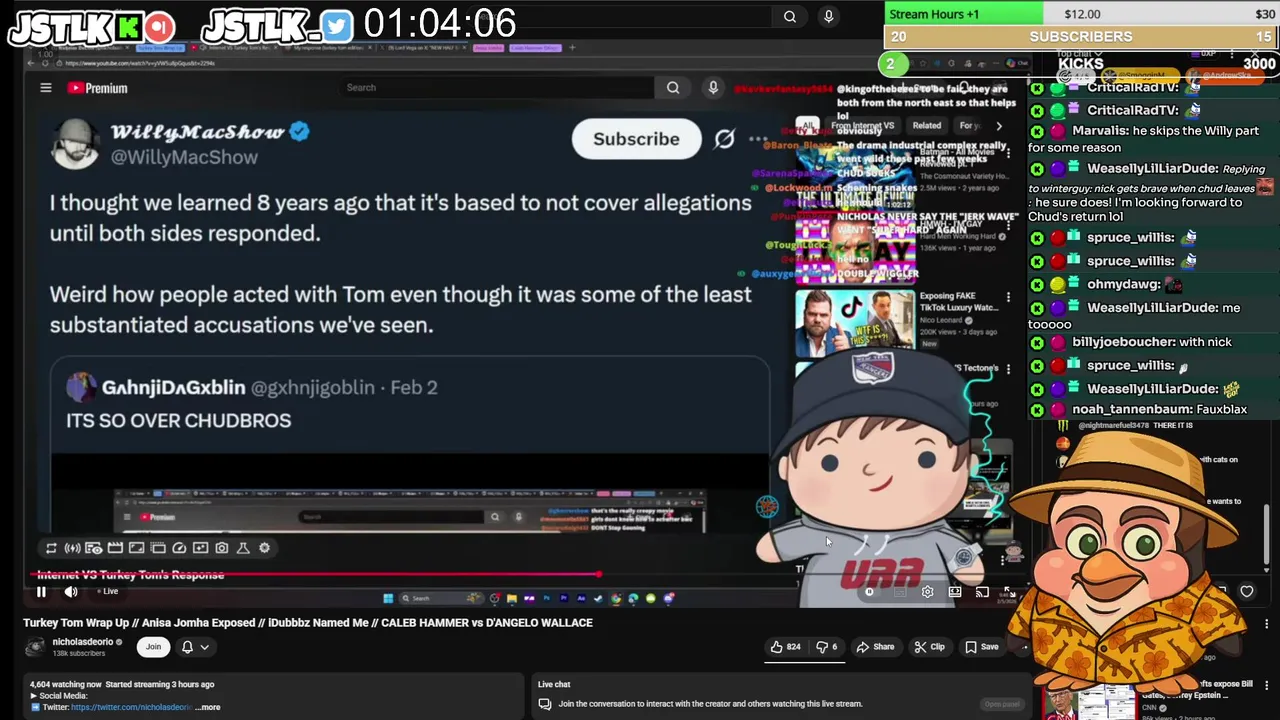Click the speedometer playback speed icon

click(179, 548)
